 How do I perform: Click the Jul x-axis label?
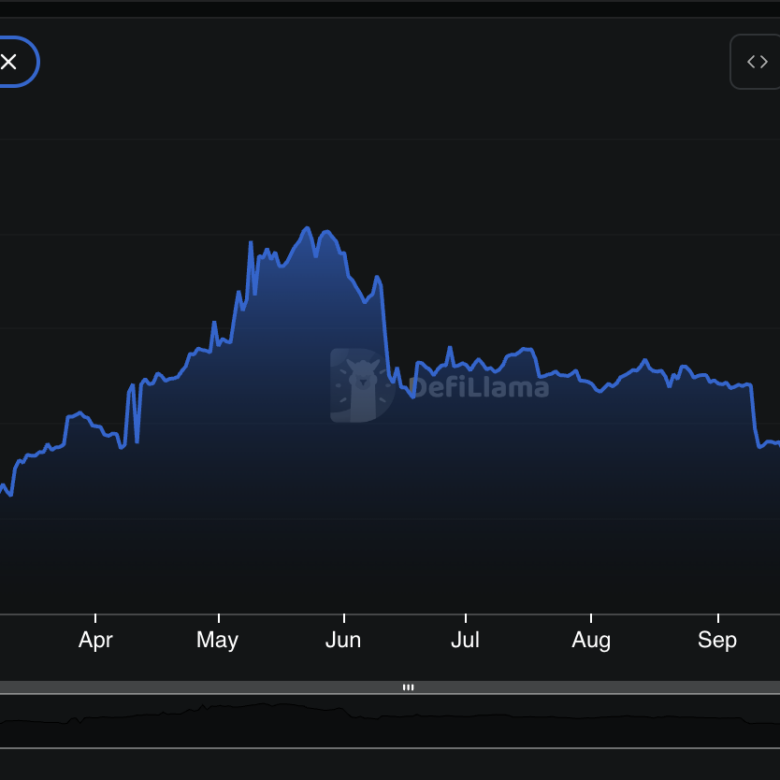465,640
